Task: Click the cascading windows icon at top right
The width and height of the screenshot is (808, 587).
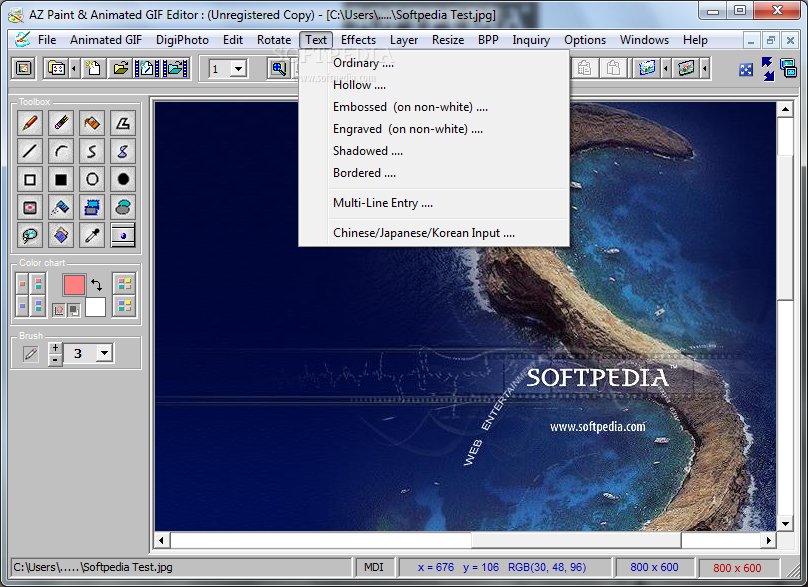Action: click(x=788, y=68)
